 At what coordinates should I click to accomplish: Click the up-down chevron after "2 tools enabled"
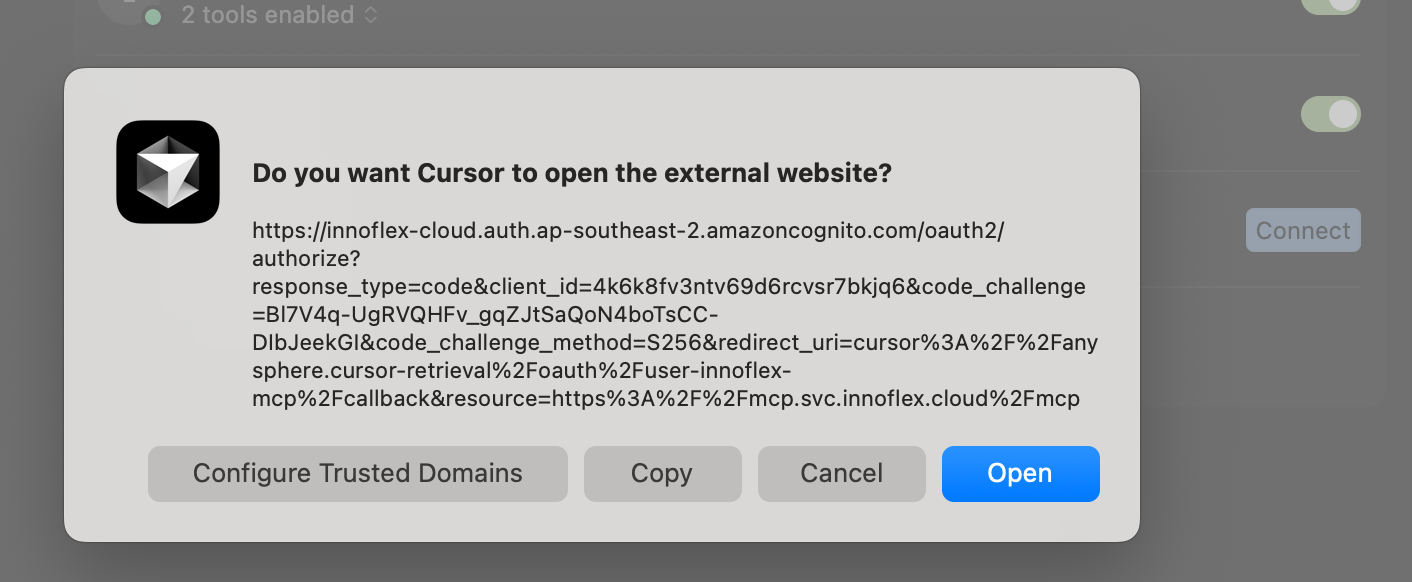click(371, 15)
